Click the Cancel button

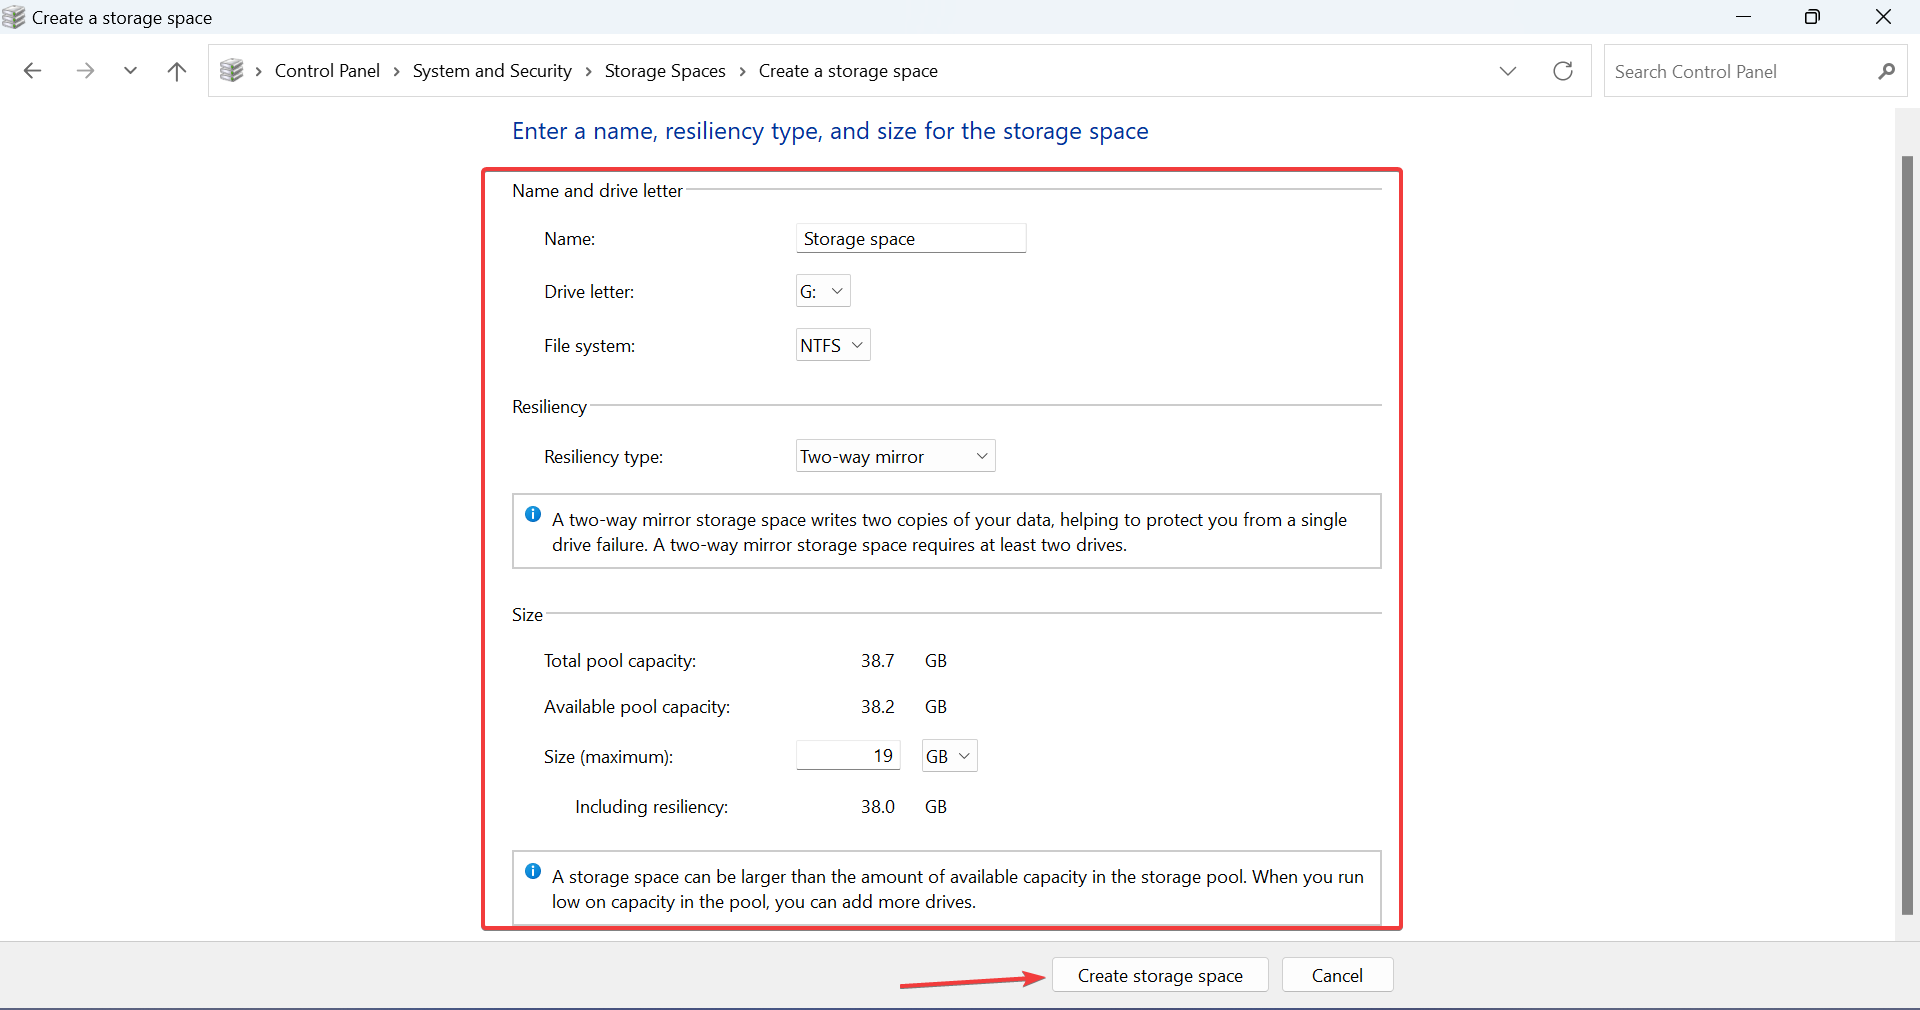[x=1337, y=975]
